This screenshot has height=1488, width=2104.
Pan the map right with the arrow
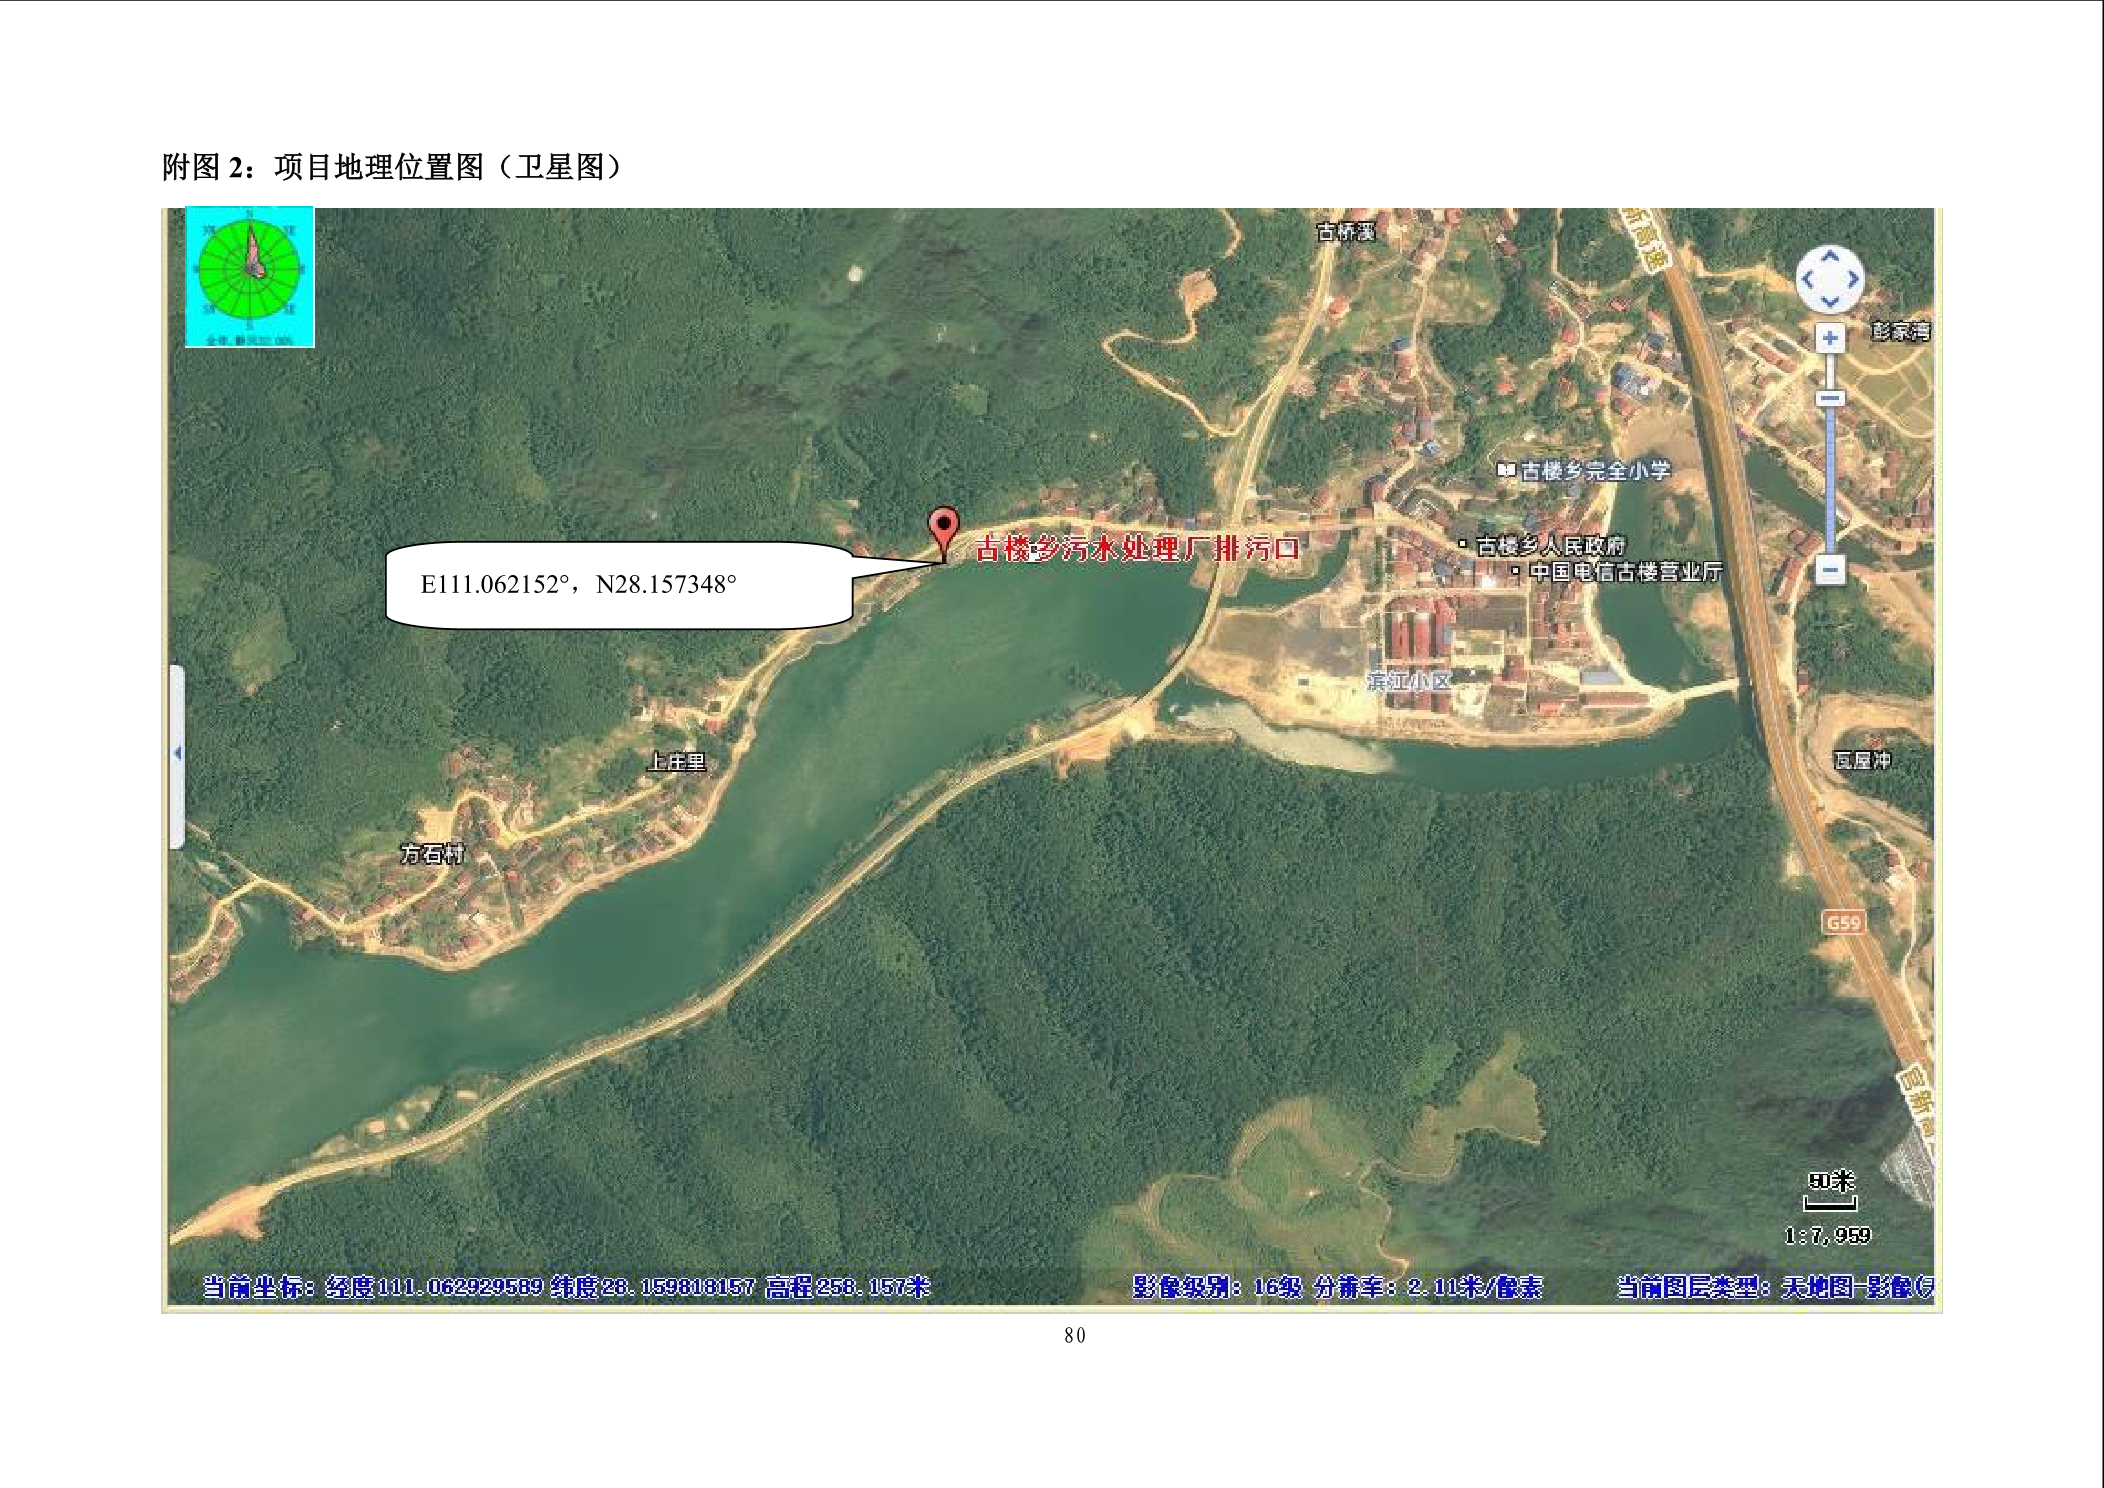1852,279
